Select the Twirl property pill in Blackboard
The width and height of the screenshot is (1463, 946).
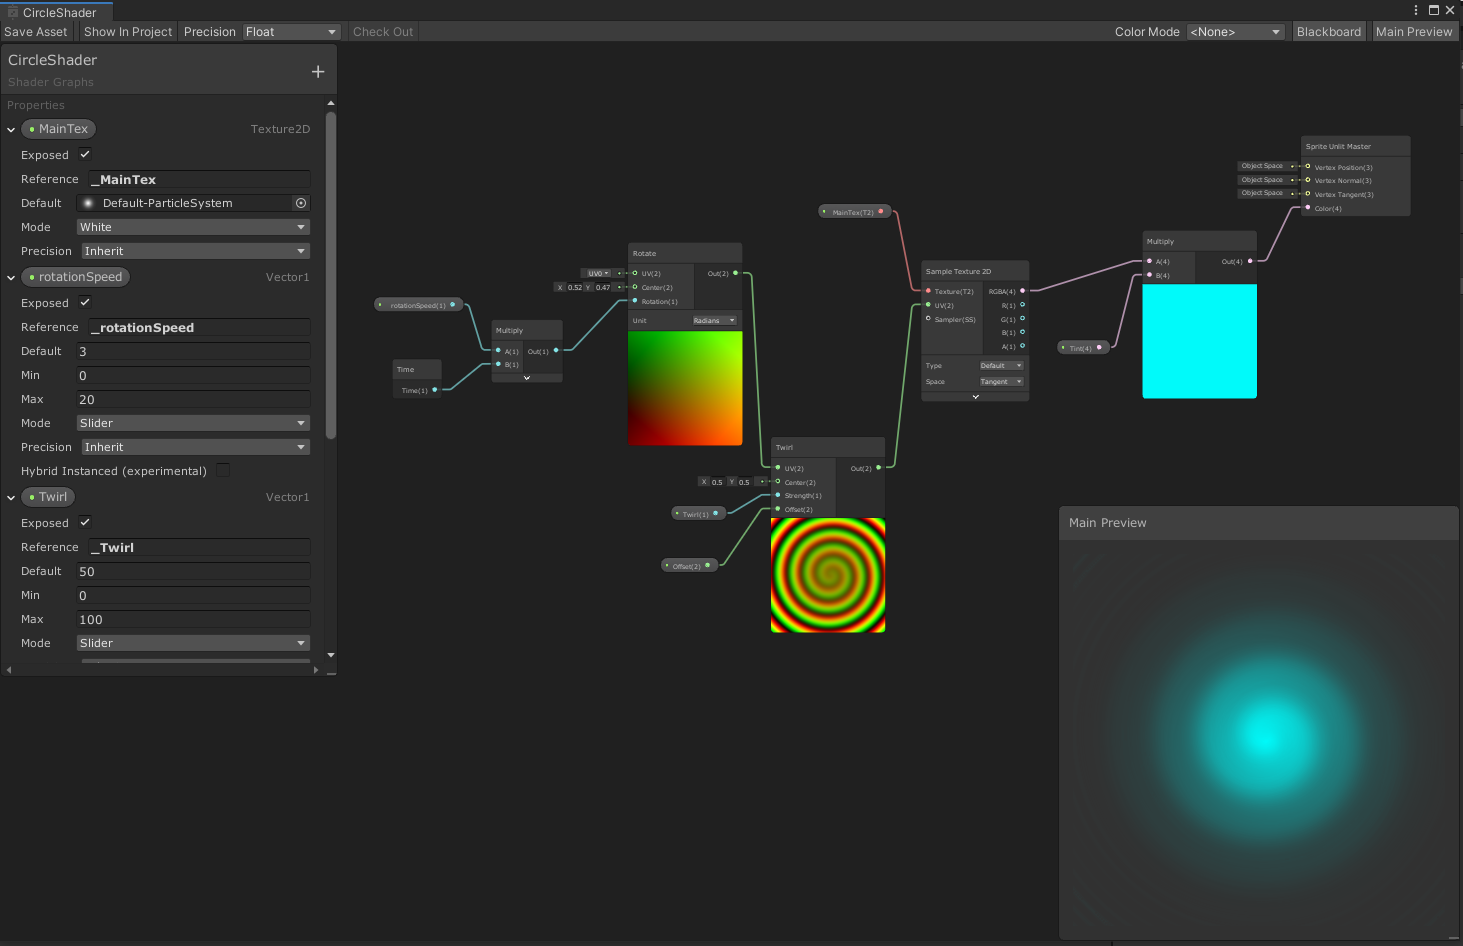point(48,497)
